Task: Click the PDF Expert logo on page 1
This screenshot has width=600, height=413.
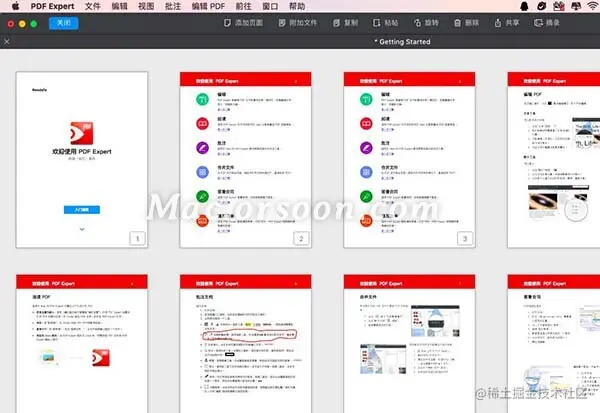Action: point(82,133)
